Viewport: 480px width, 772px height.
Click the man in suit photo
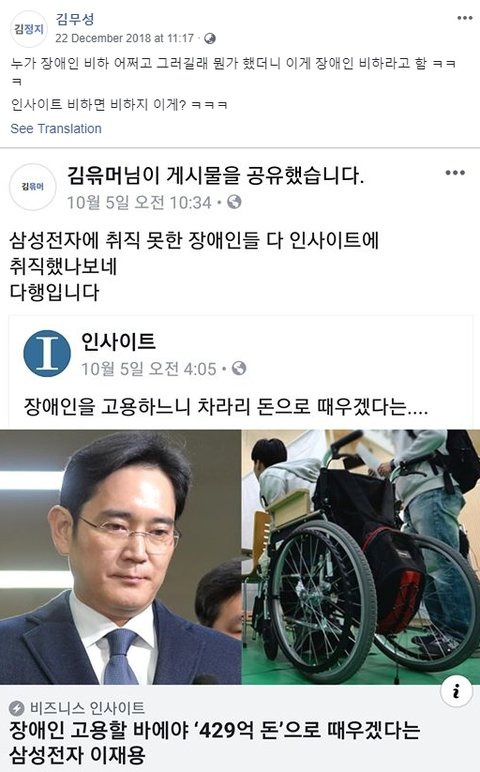click(121, 557)
